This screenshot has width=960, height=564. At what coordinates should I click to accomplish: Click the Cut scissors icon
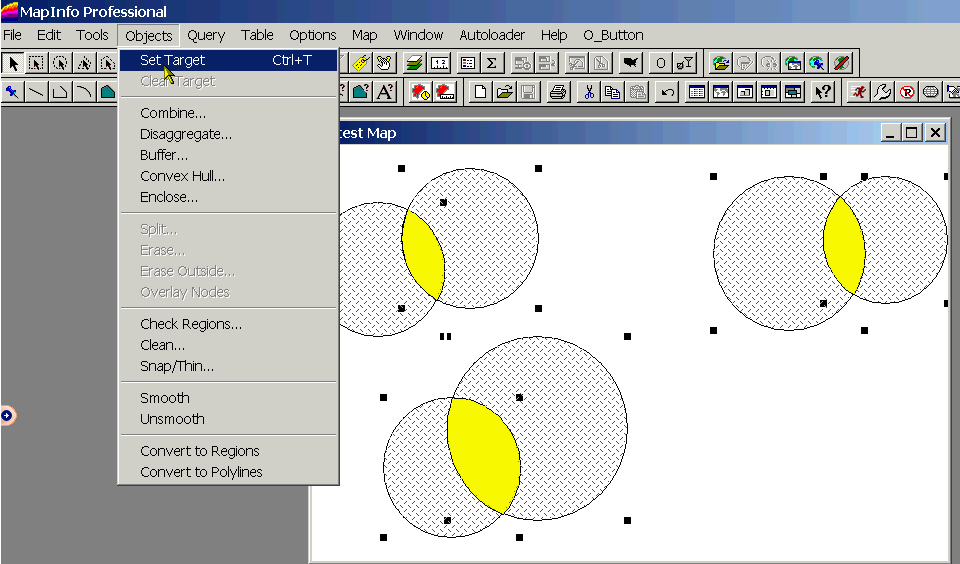[589, 92]
